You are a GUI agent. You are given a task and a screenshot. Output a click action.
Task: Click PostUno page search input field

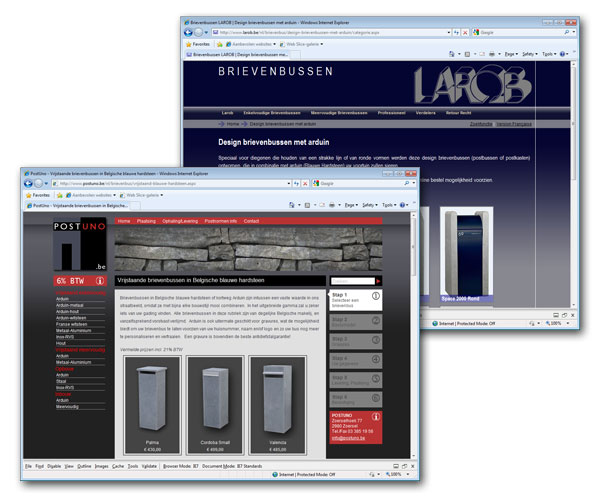(x=352, y=281)
